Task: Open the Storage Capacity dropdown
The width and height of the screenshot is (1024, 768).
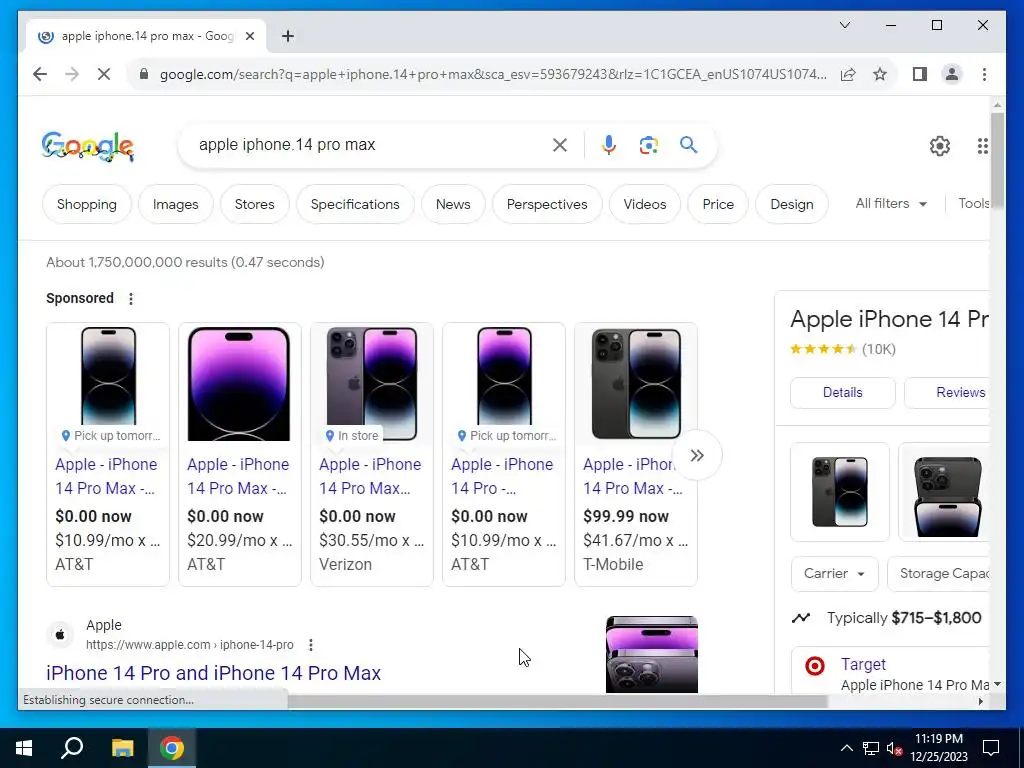Action: tap(938, 573)
